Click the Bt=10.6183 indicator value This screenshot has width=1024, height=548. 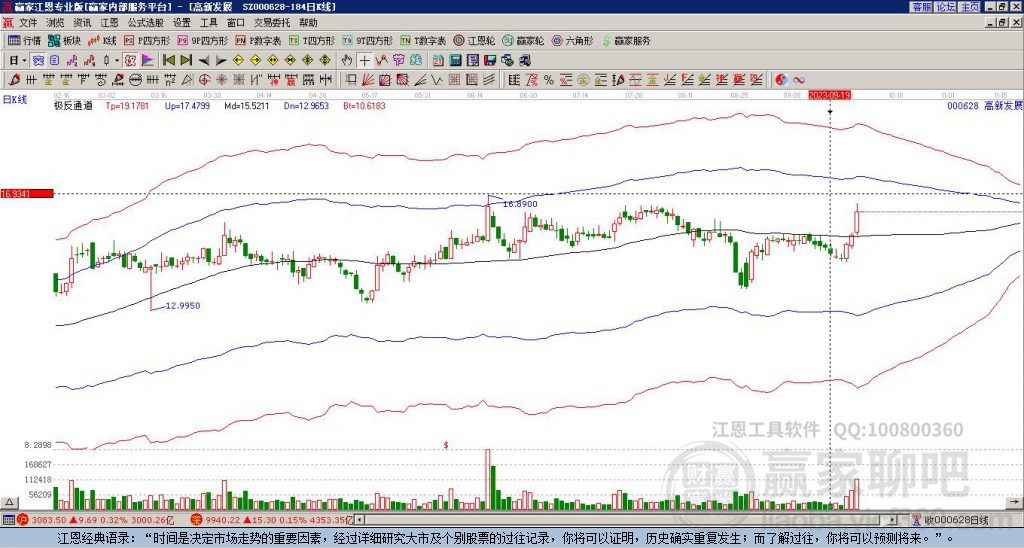[364, 105]
